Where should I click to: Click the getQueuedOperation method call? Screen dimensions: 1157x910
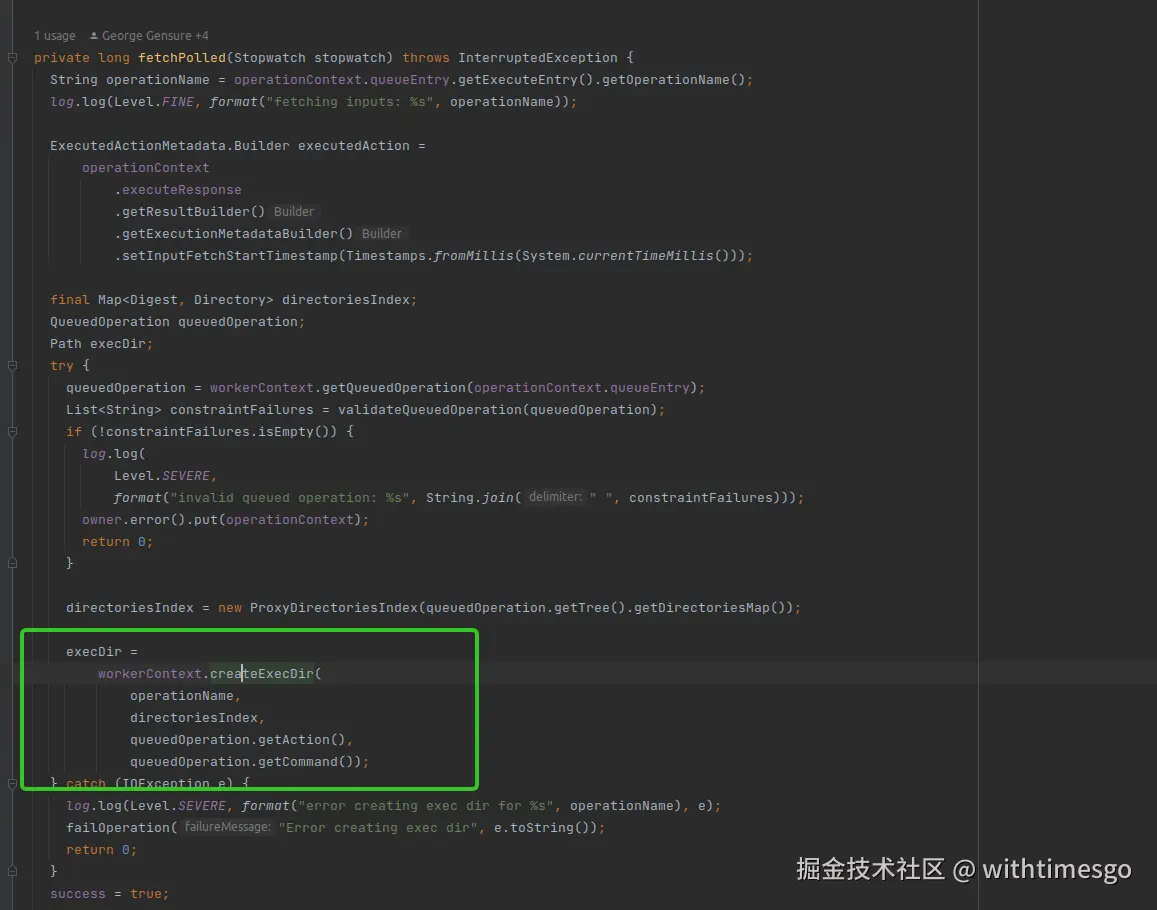(393, 388)
